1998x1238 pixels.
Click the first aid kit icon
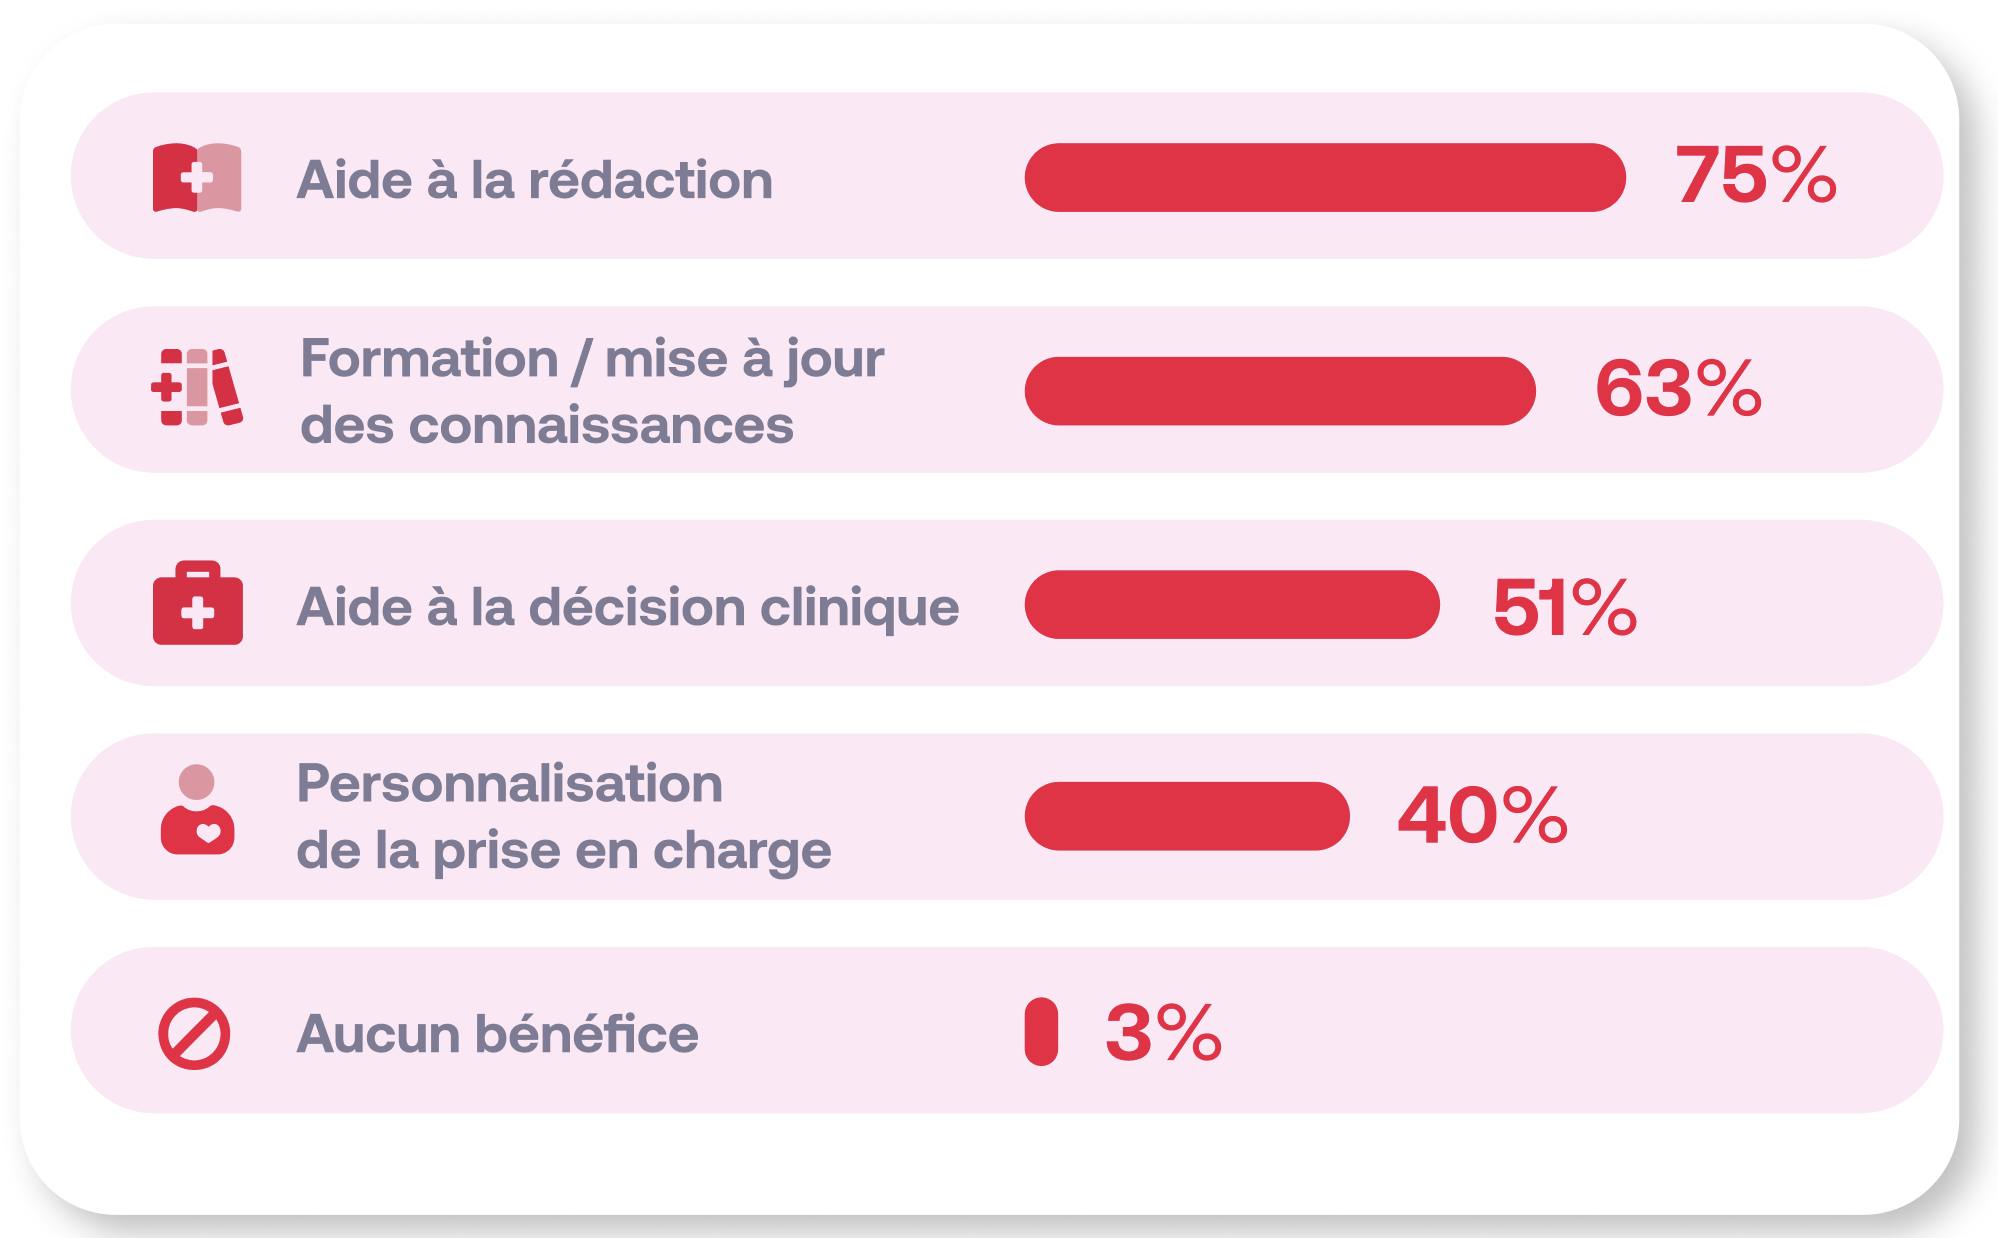click(x=197, y=603)
